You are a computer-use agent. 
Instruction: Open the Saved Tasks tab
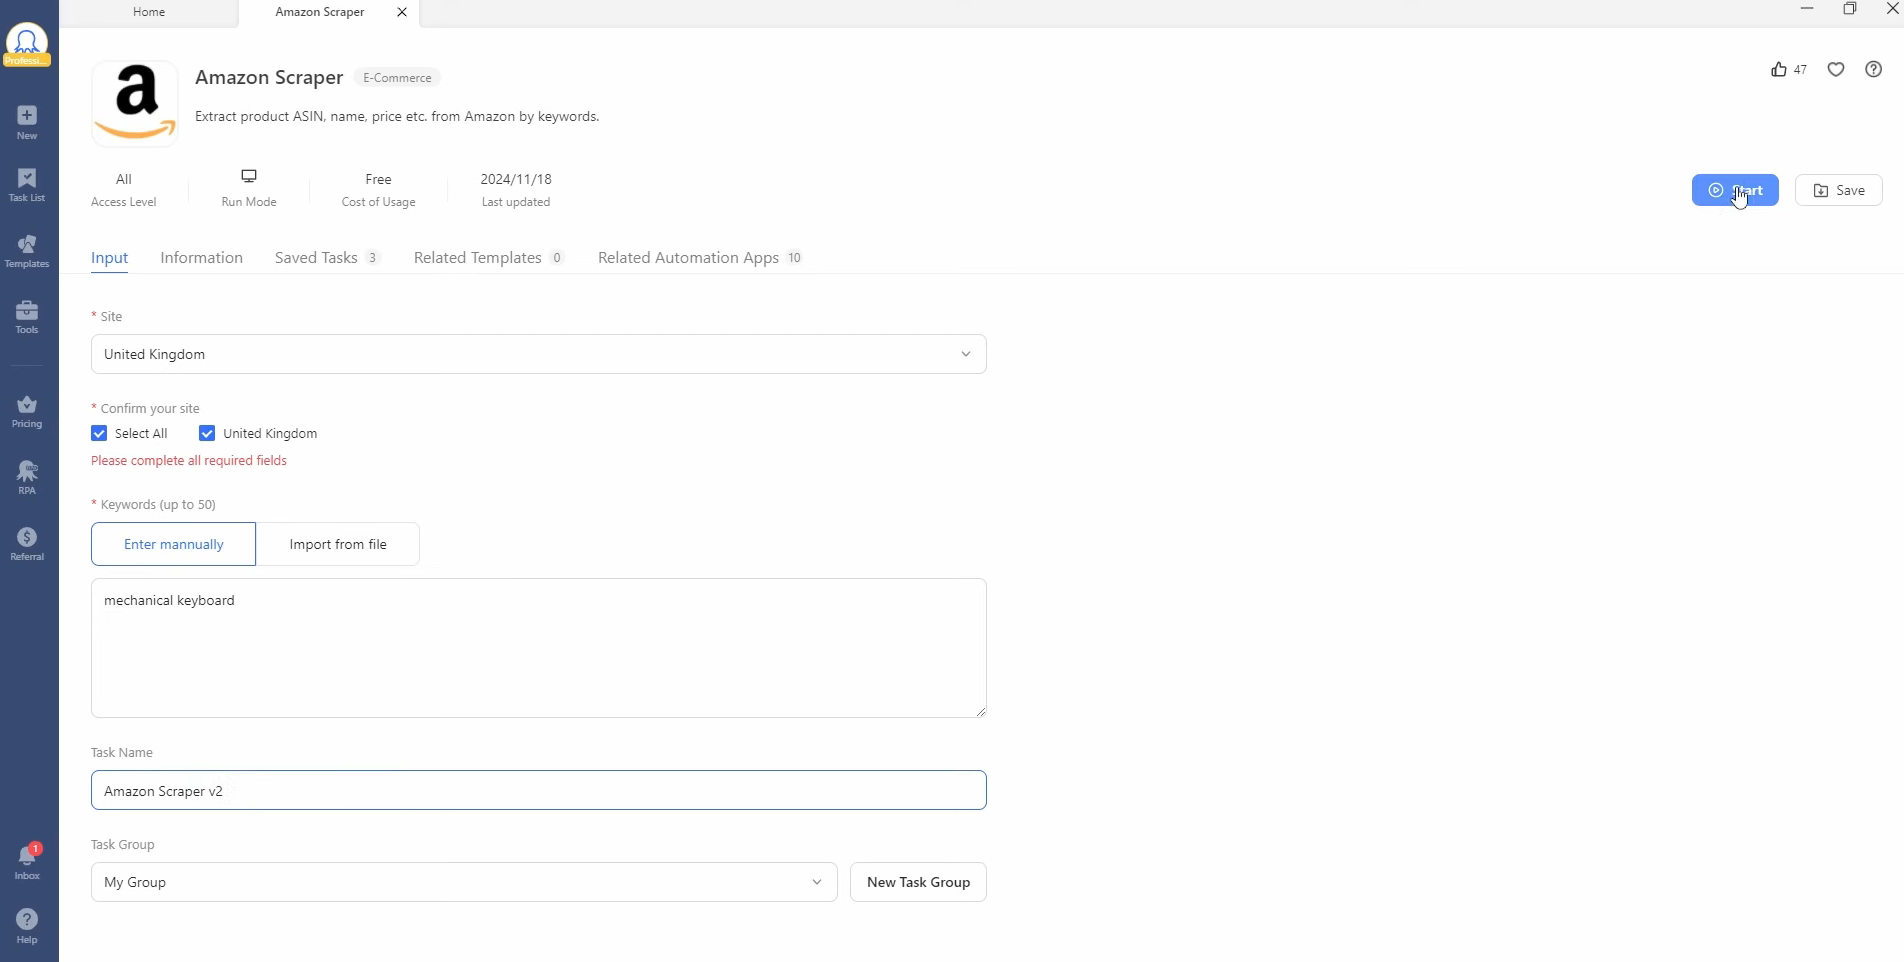[x=327, y=257]
